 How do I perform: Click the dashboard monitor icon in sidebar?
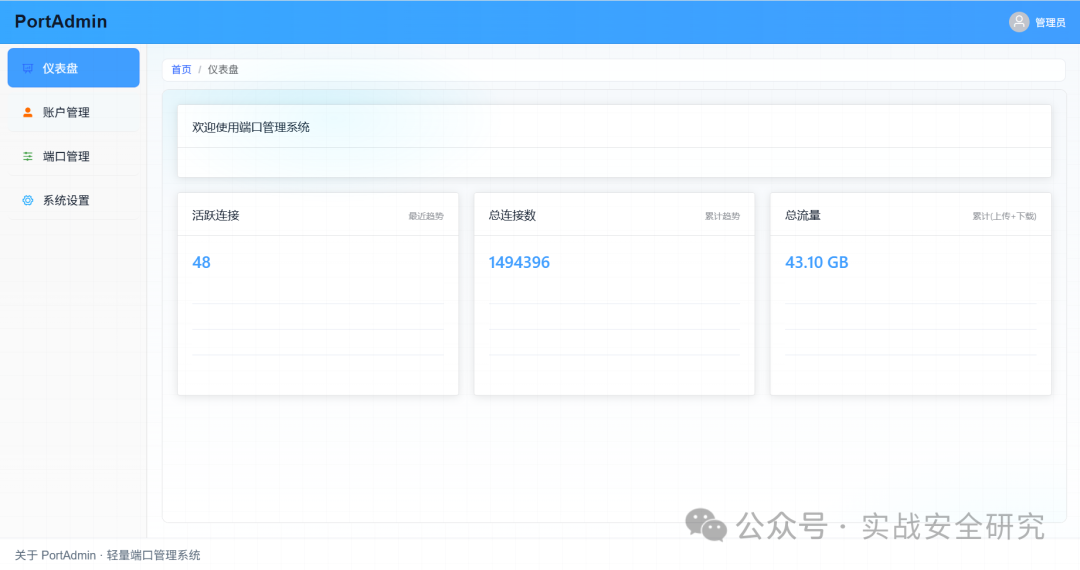coord(28,68)
